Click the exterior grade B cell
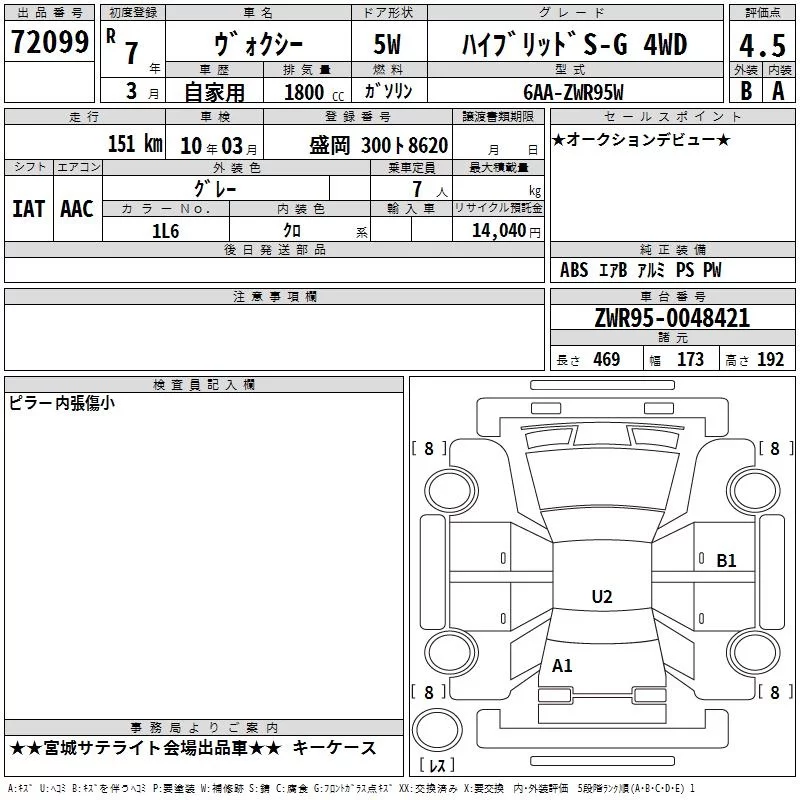The width and height of the screenshot is (800, 800). click(746, 90)
